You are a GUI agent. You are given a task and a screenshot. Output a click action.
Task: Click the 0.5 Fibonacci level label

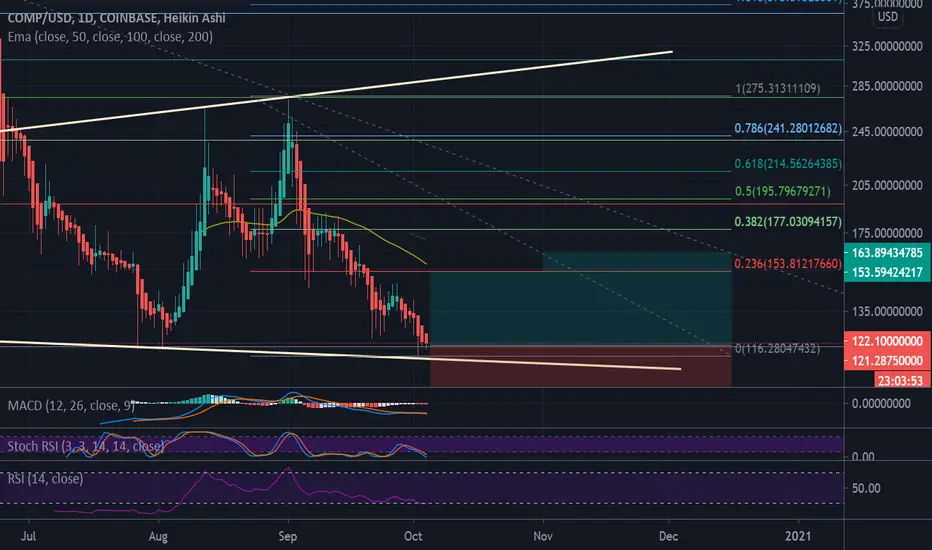[x=783, y=191]
